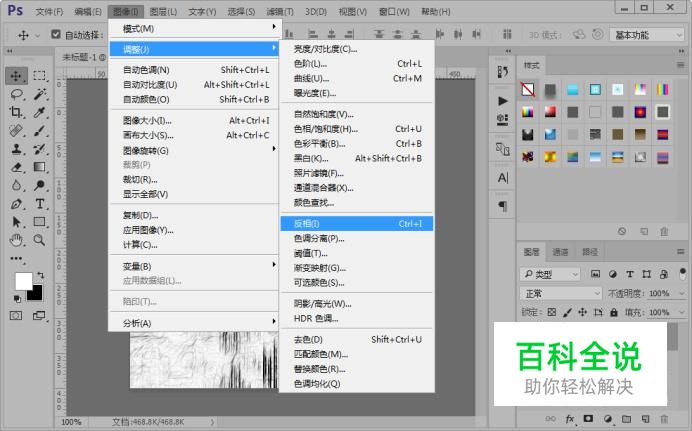Select the Hand tool
This screenshot has height=431, width=692.
click(16, 240)
